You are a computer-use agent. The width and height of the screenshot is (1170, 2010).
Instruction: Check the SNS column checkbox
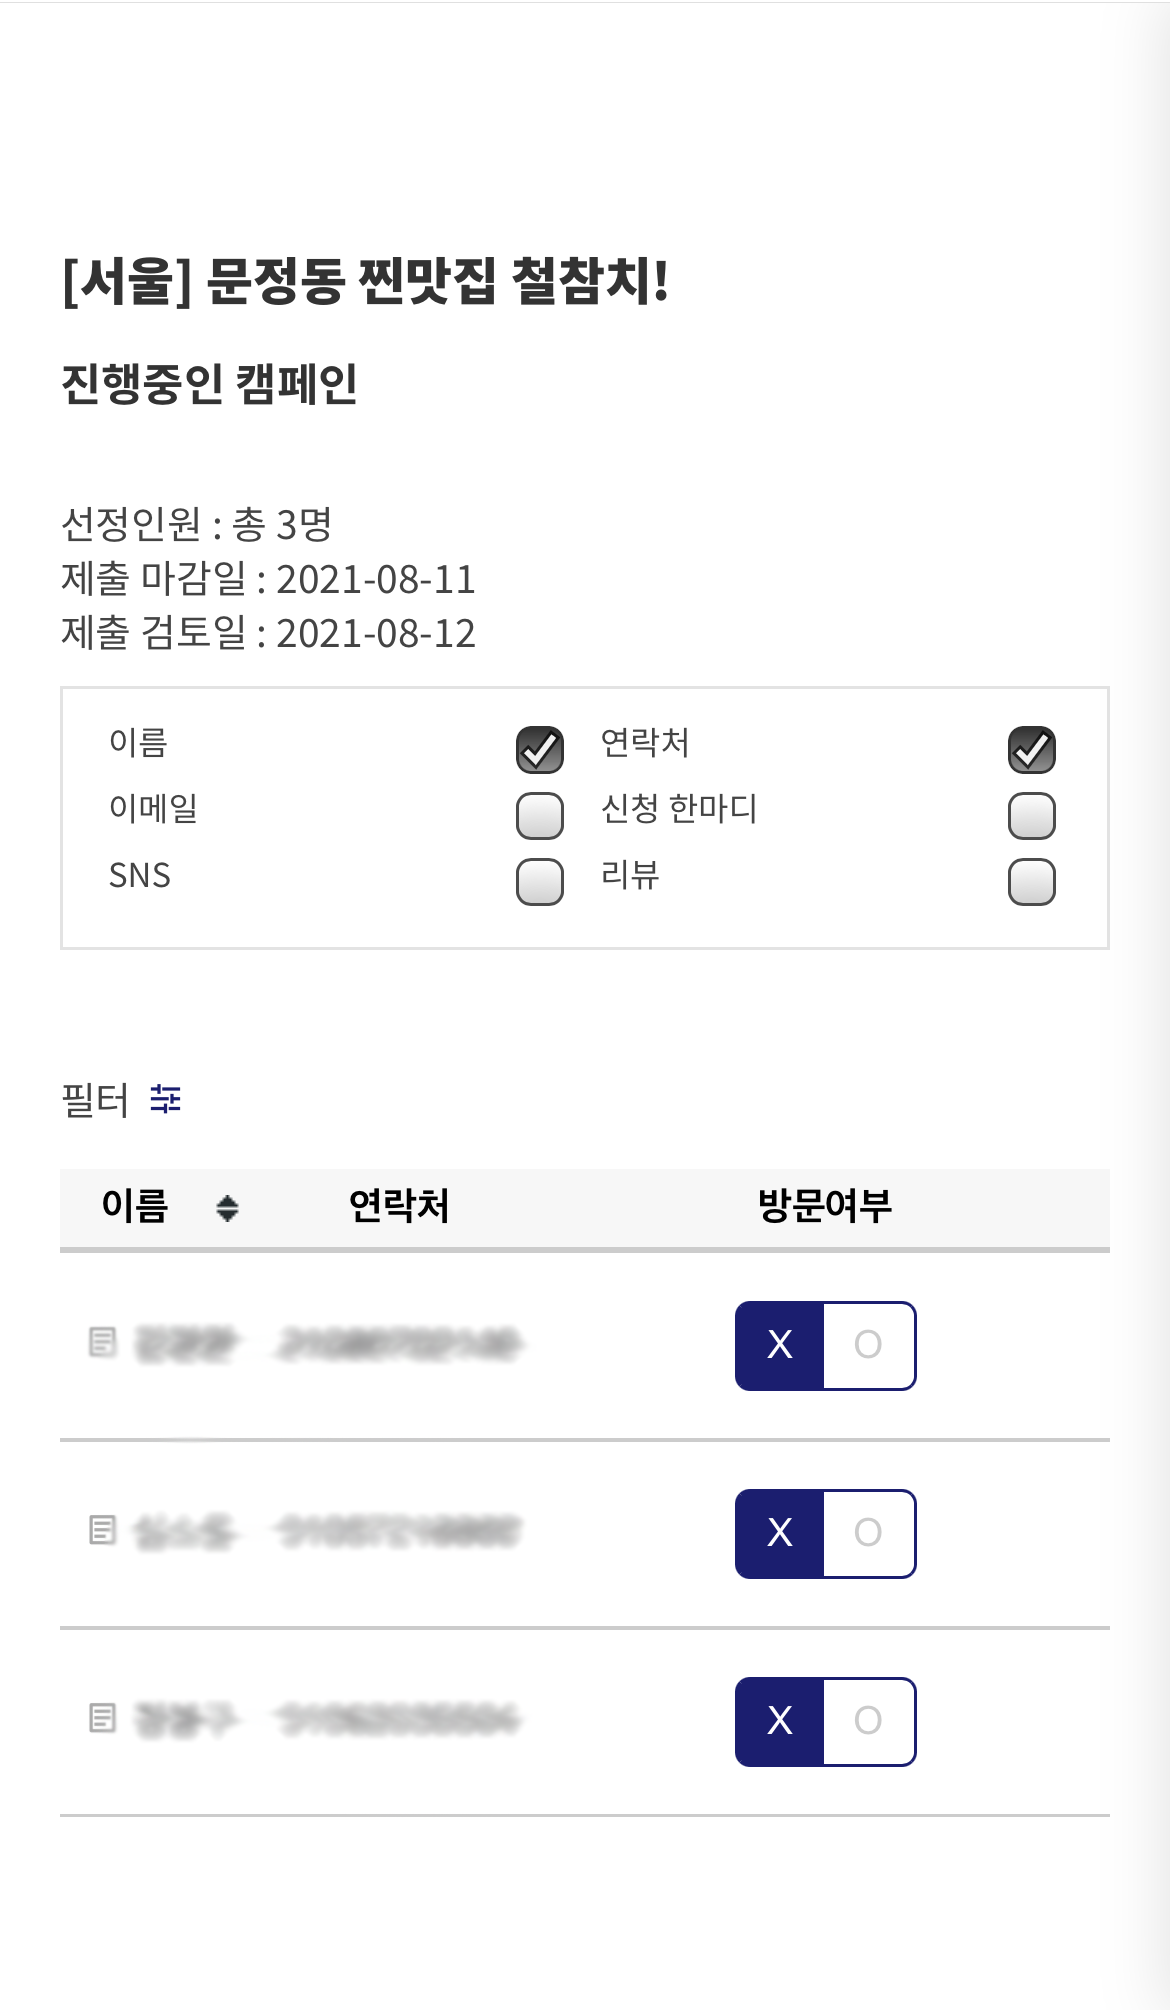540,882
